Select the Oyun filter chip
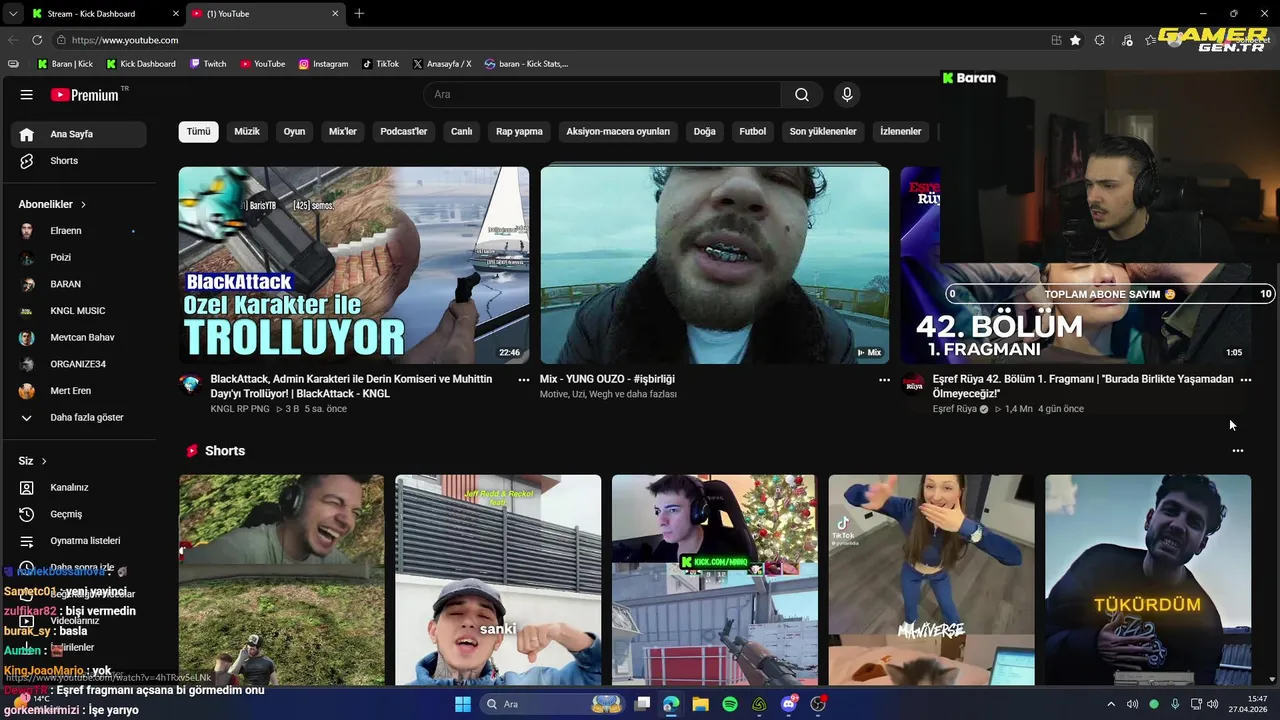 (x=294, y=131)
